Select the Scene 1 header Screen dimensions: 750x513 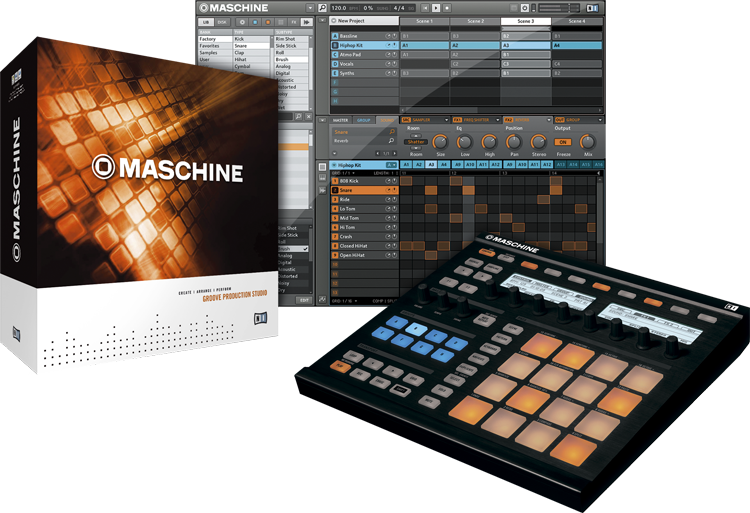click(424, 21)
